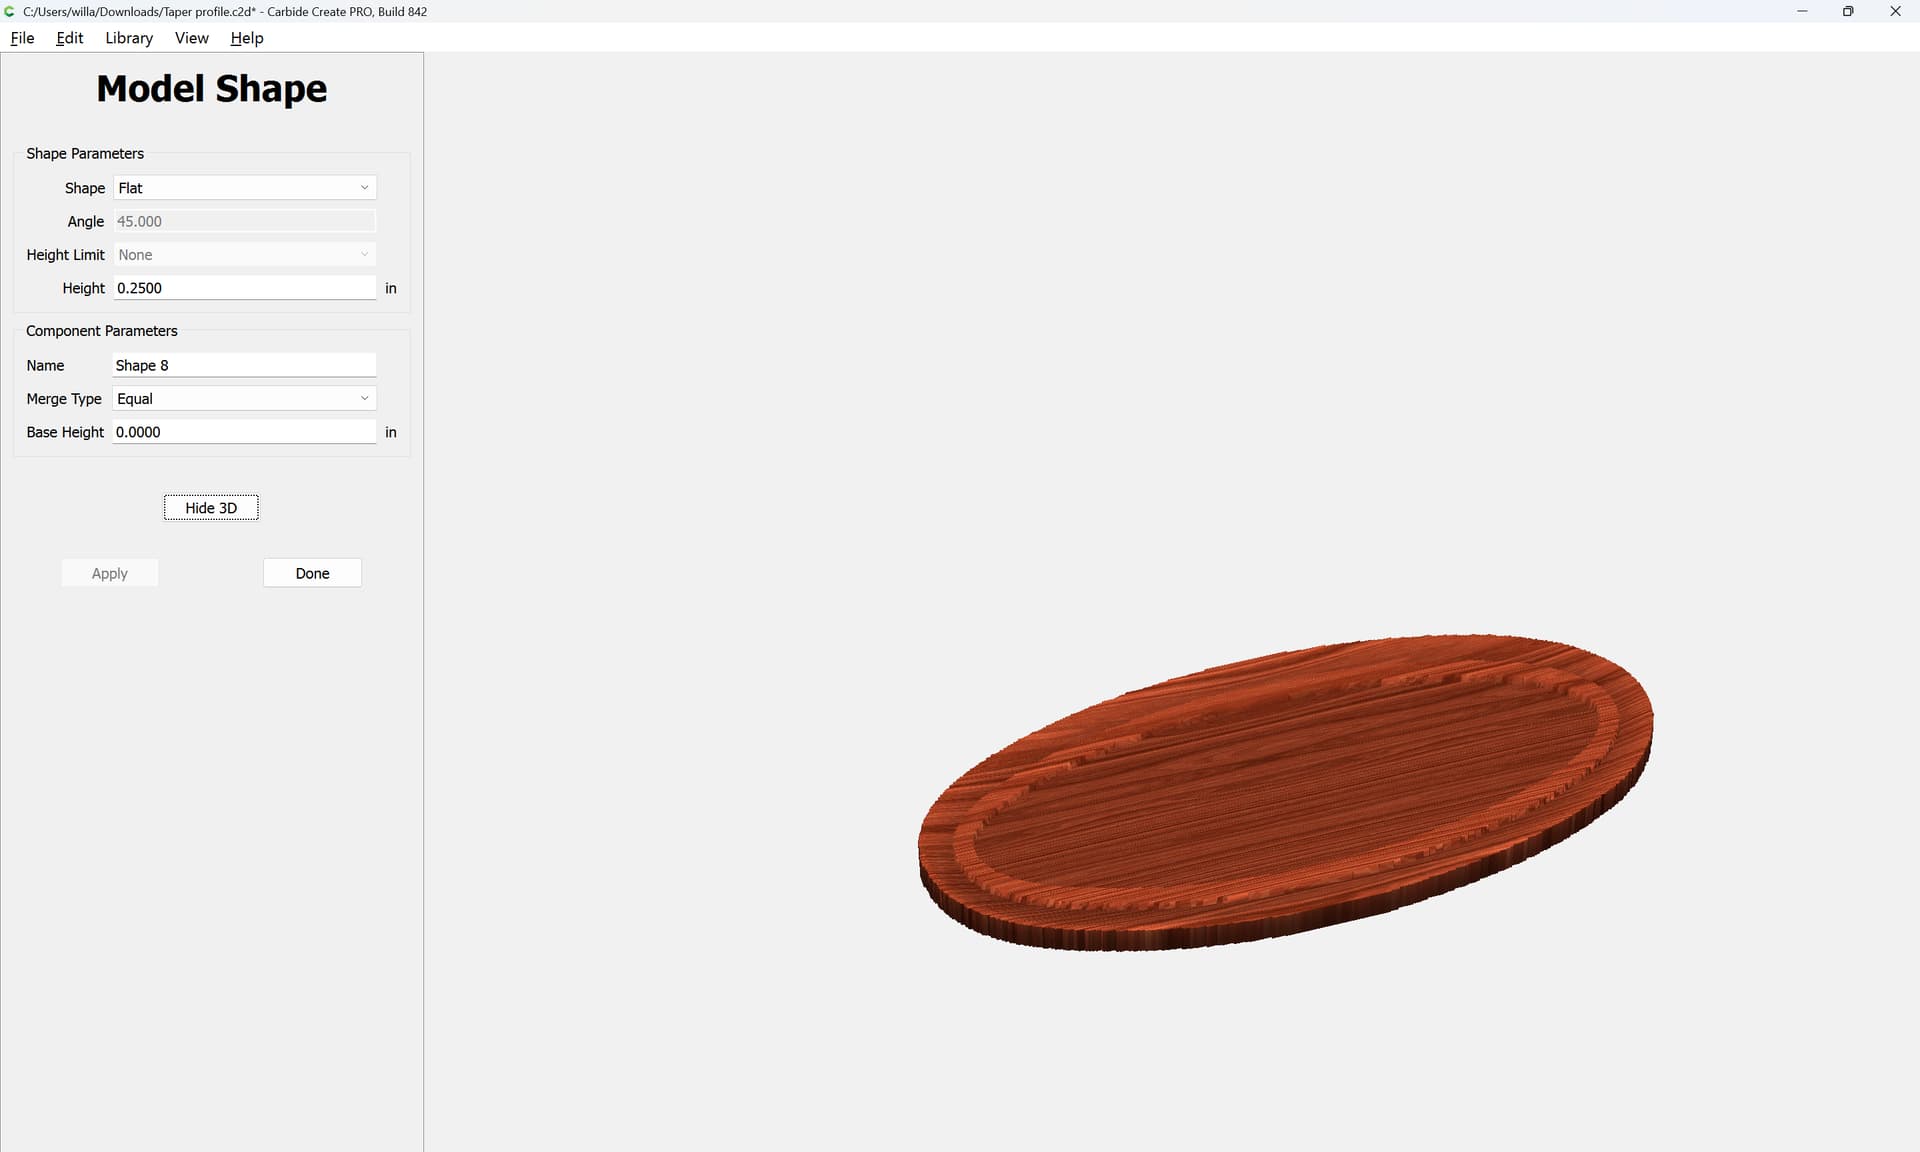
Task: Click the Angle field showing 45.000
Action: click(x=243, y=222)
